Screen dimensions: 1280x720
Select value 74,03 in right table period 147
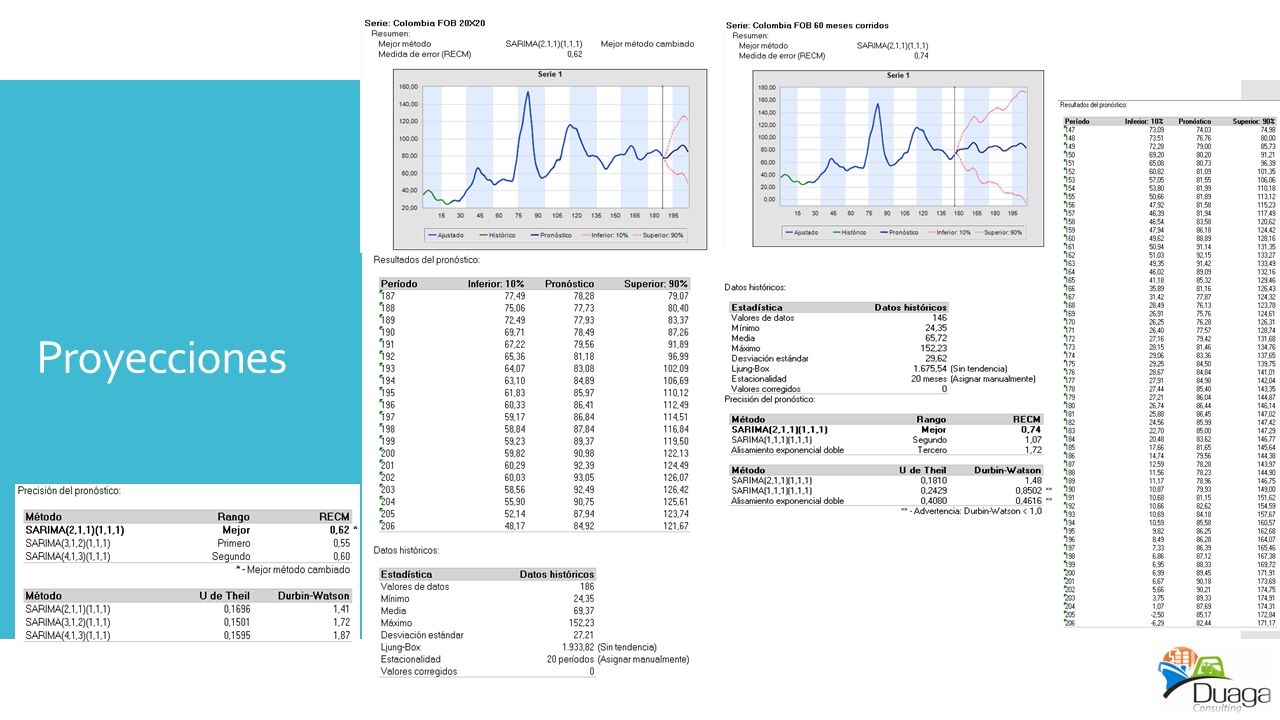click(x=1203, y=130)
